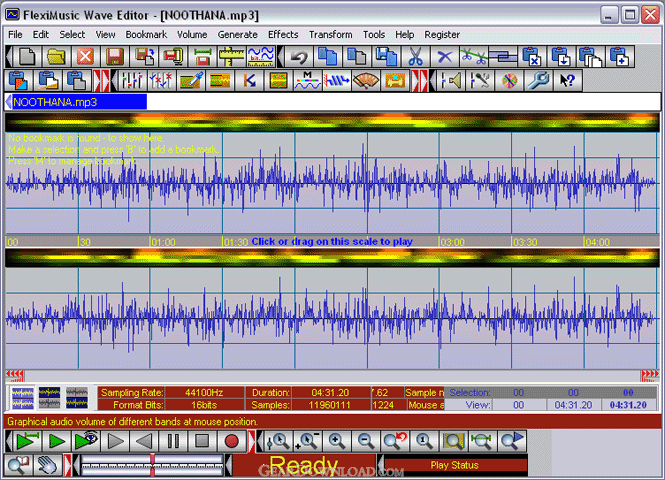Start recording with the red circle button

coord(232,441)
